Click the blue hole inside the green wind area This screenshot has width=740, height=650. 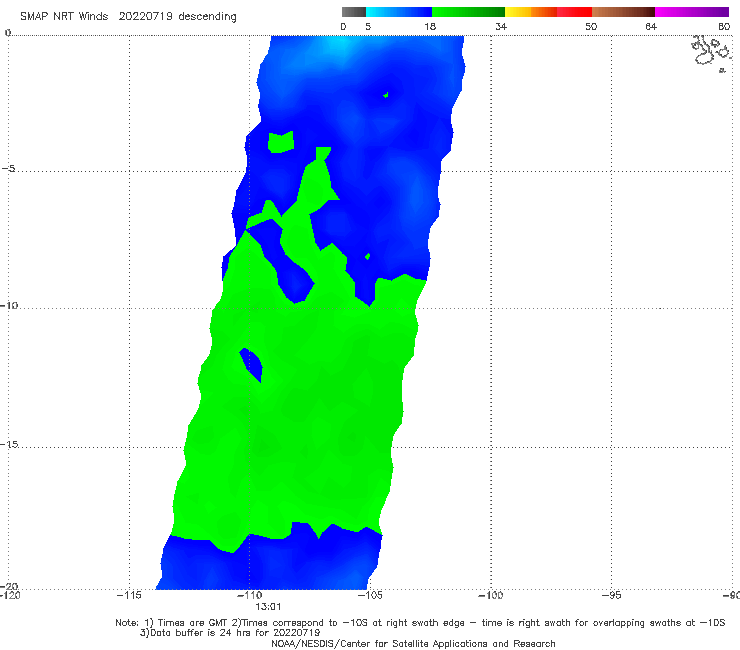251,364
